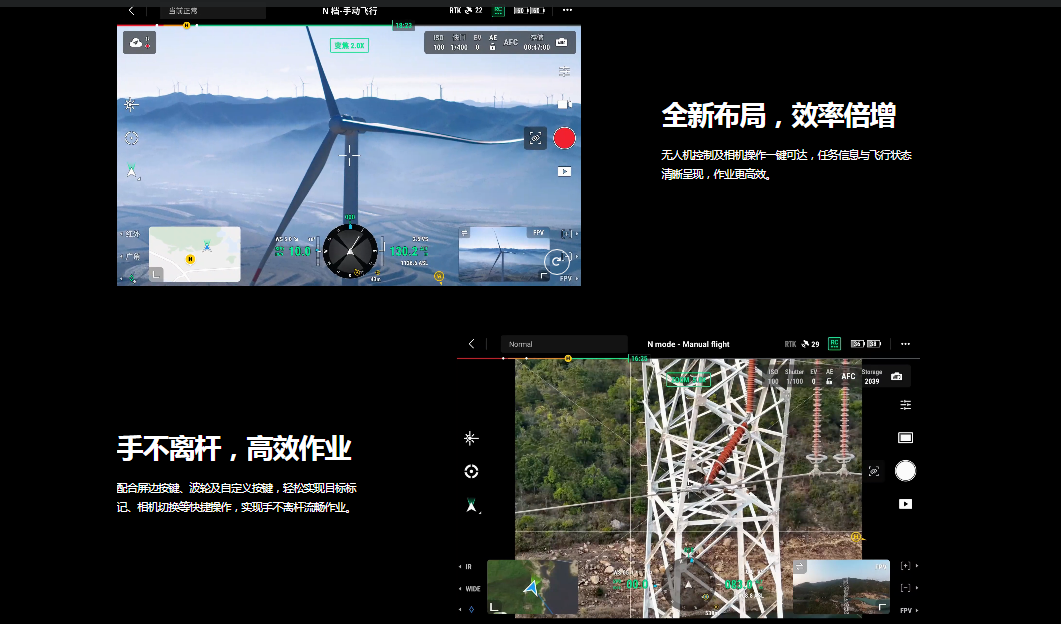
Task: Switch to the WIDE camera view
Action: 472,589
